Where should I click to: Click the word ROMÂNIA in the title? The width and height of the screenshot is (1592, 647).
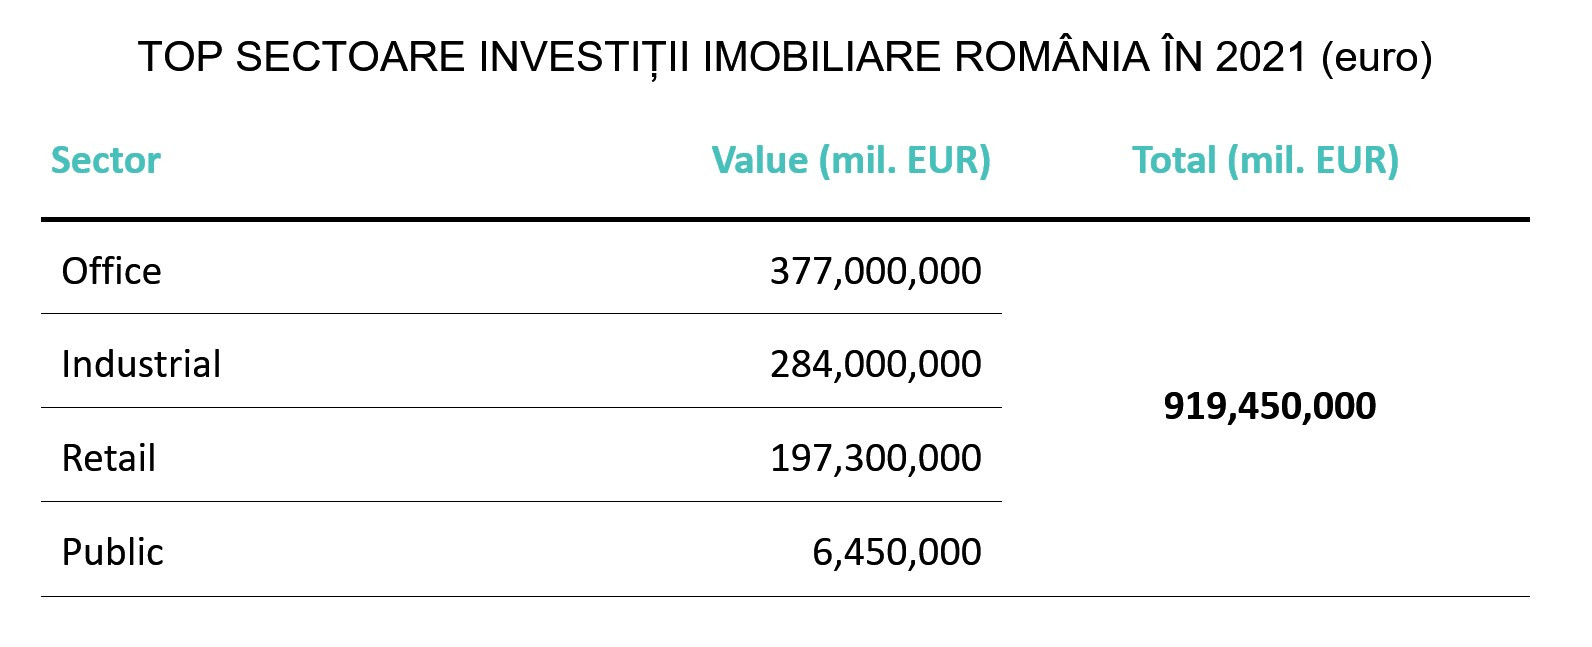1051,57
